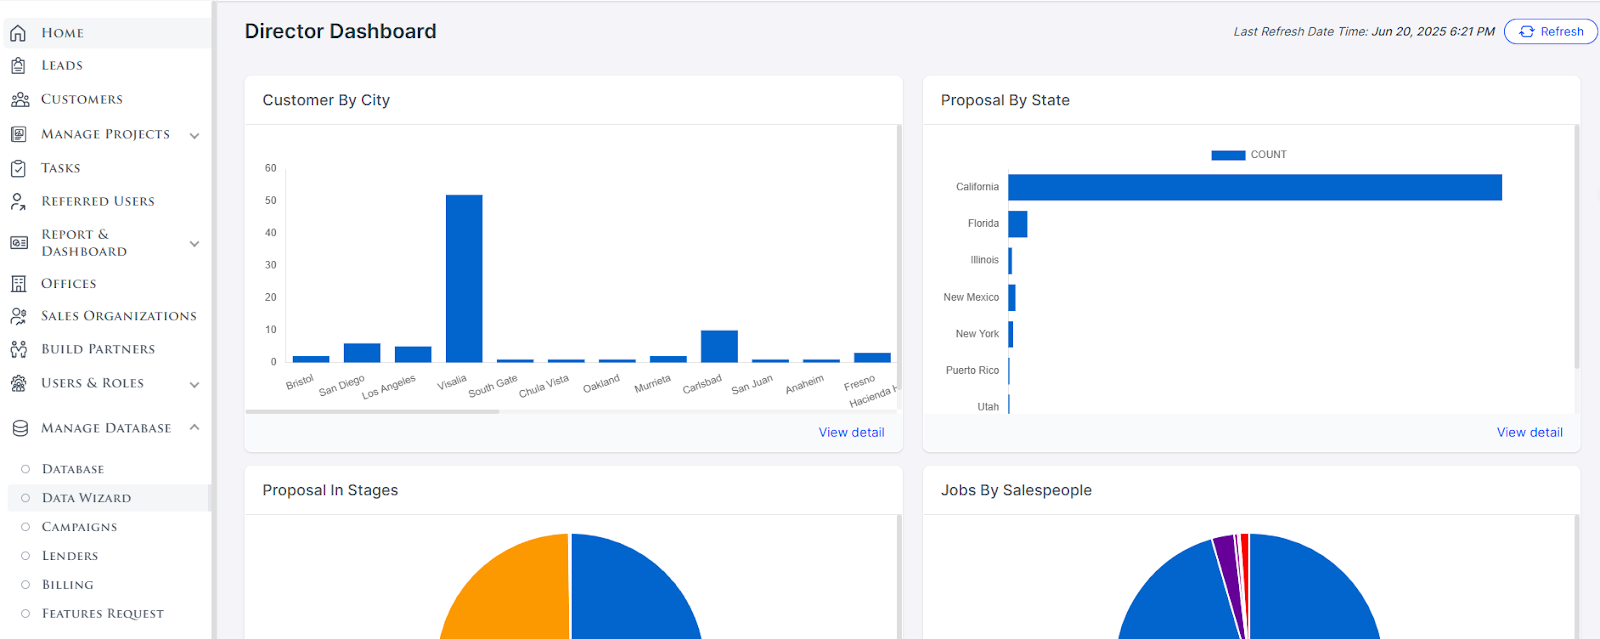Expand Report & Dashboard chevron
The height and width of the screenshot is (639, 1600).
(194, 243)
